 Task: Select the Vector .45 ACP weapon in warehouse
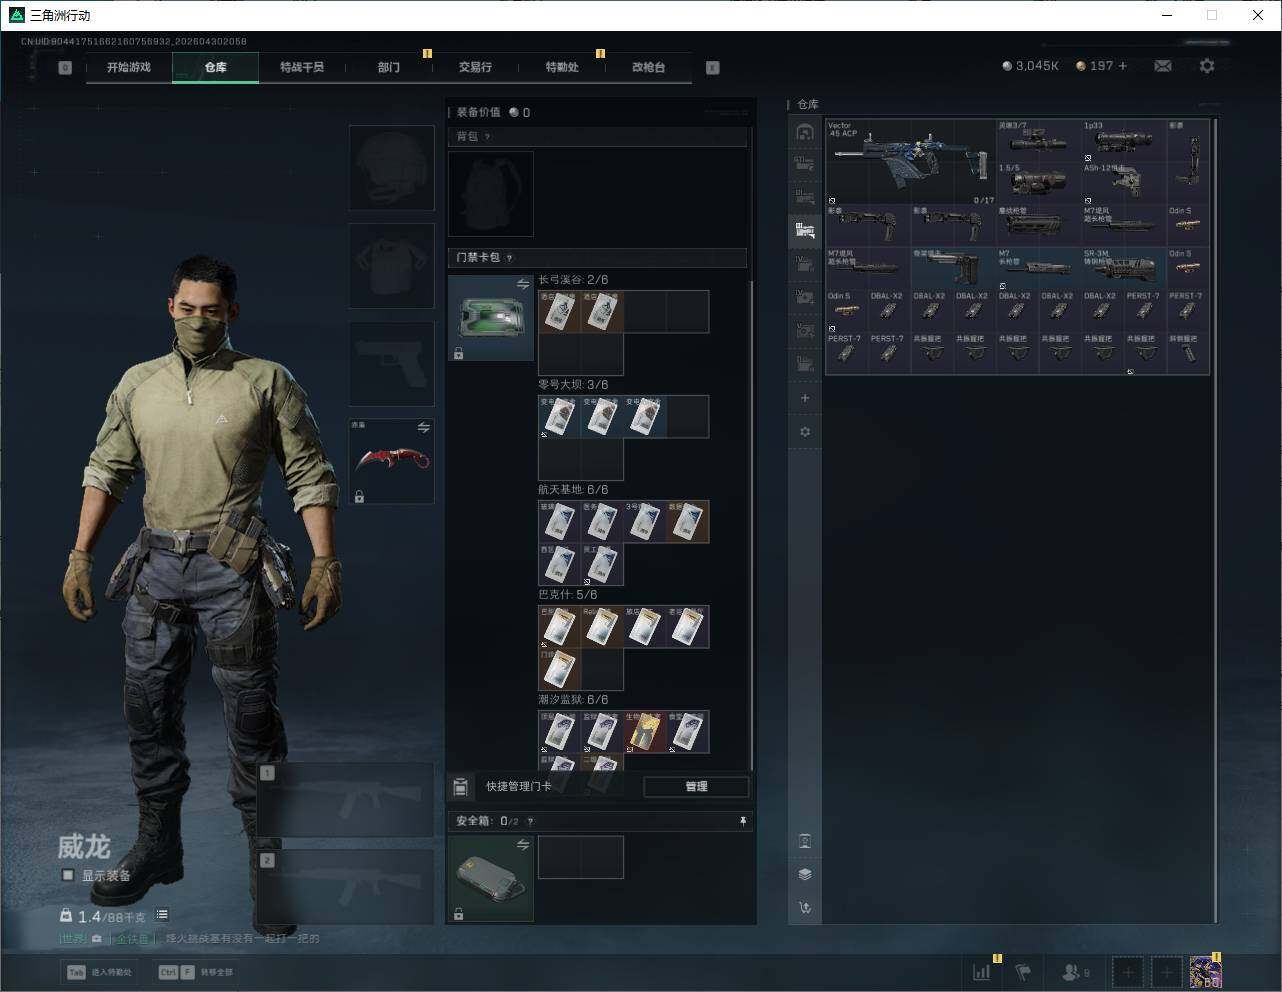tap(910, 162)
